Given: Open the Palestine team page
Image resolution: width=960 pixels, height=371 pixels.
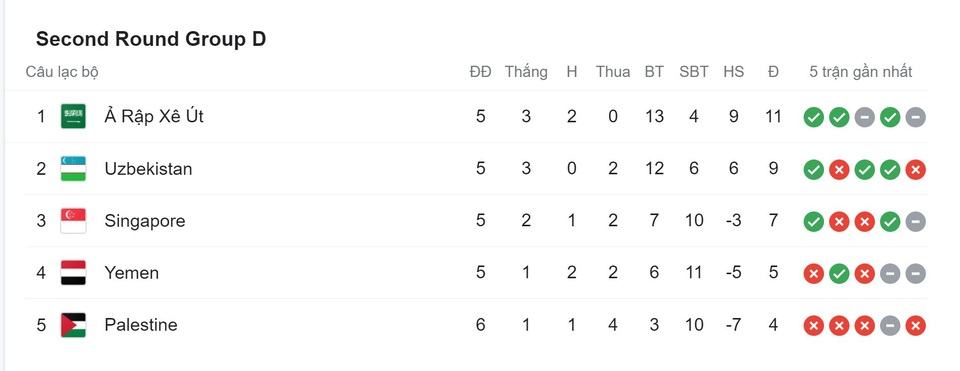Looking at the screenshot, I should click(141, 324).
